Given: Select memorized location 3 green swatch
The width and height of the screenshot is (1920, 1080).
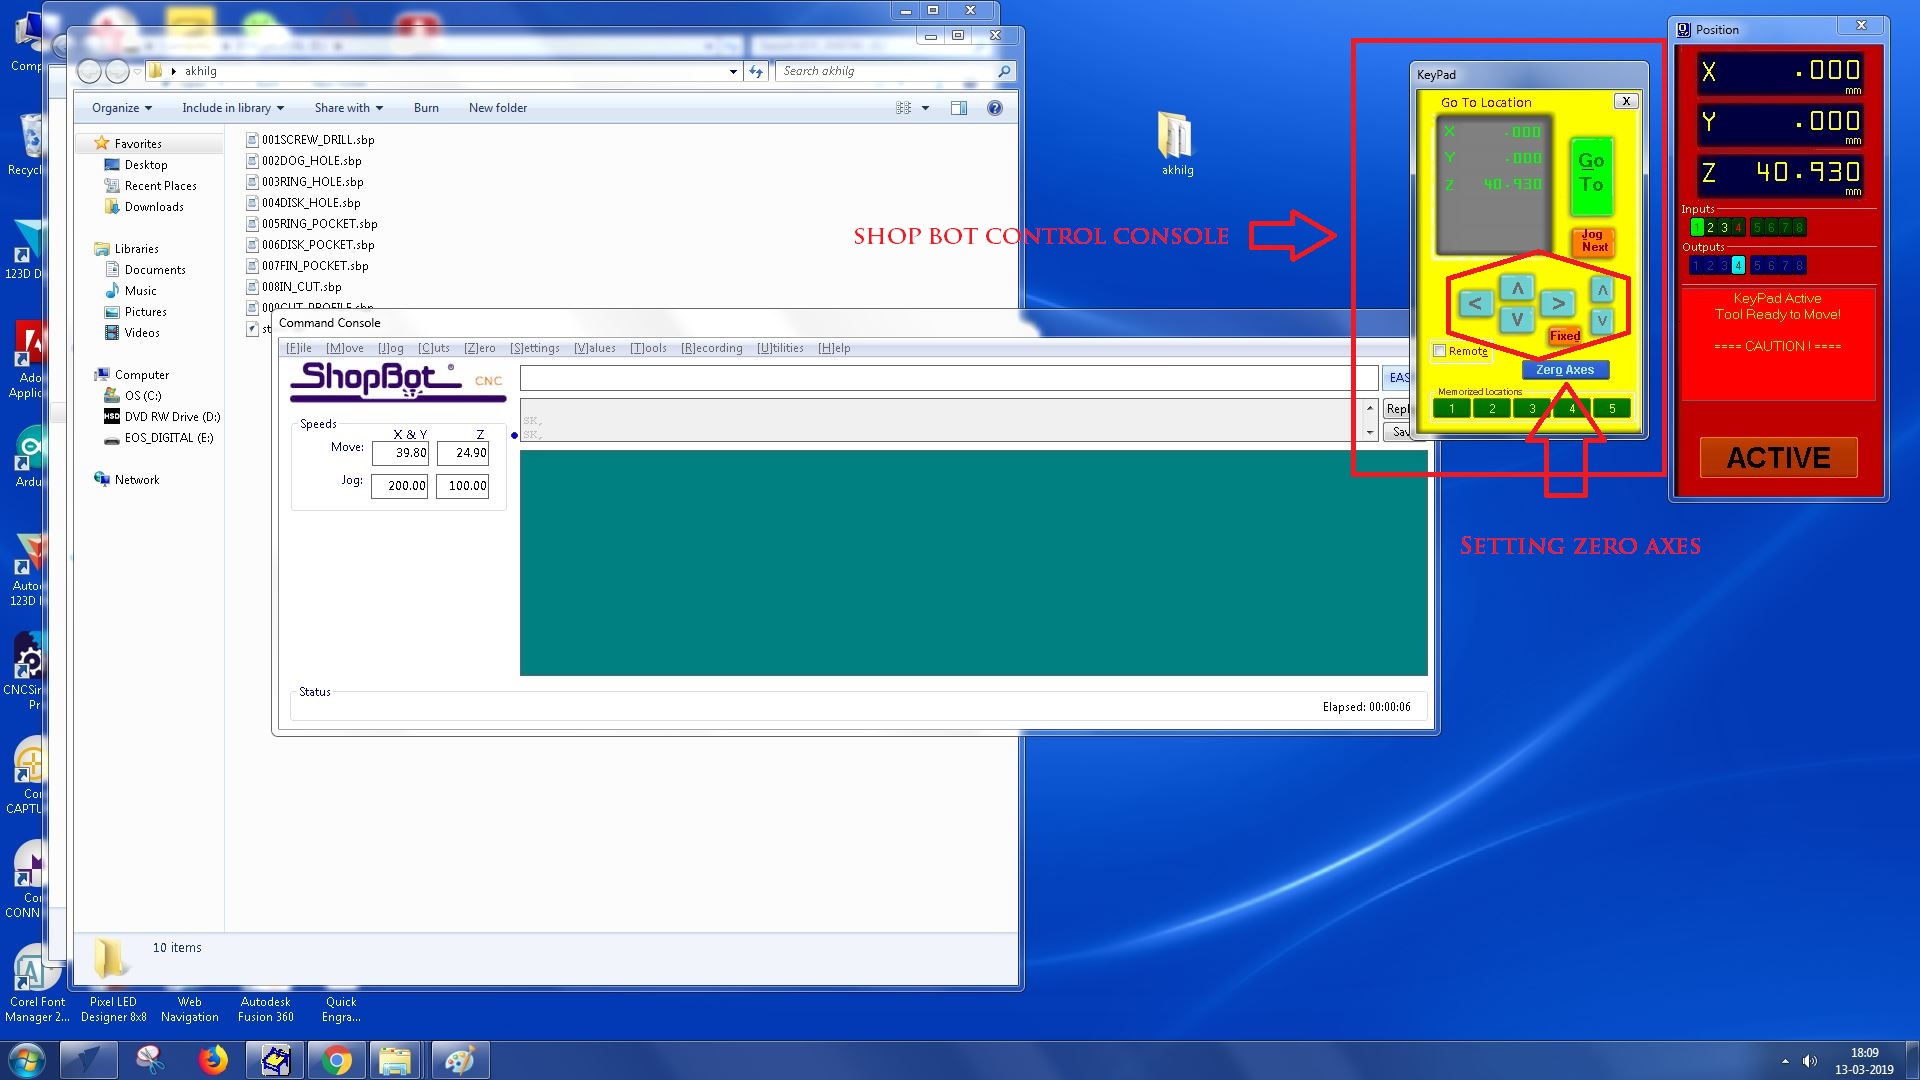Looking at the screenshot, I should [x=1531, y=408].
